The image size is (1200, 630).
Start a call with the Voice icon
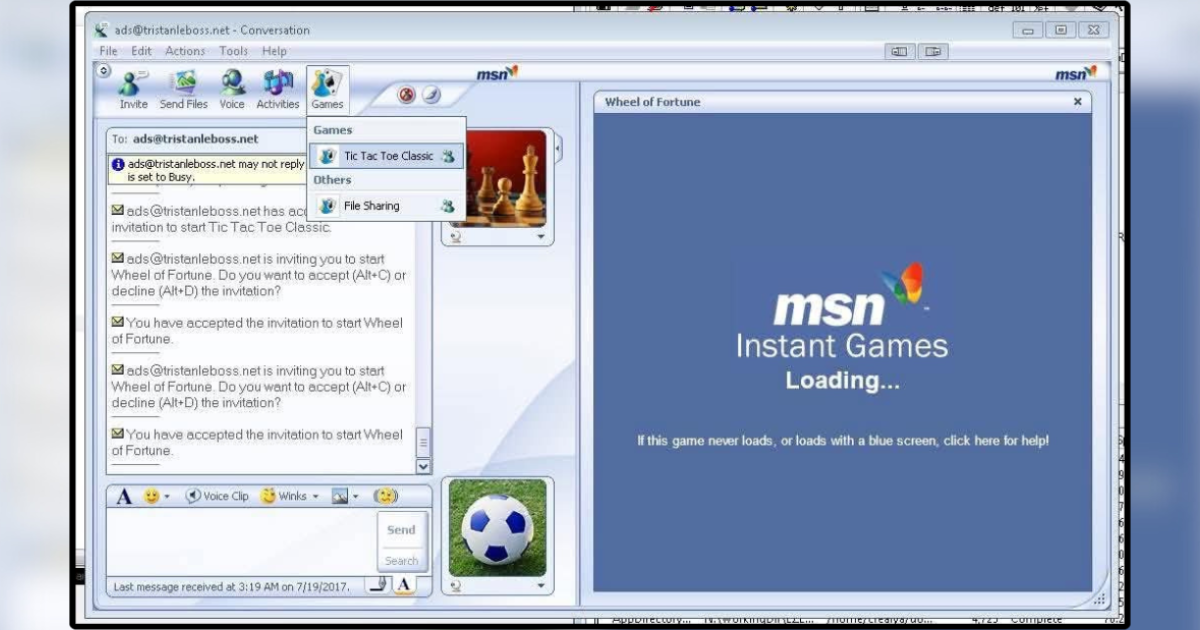click(x=232, y=88)
